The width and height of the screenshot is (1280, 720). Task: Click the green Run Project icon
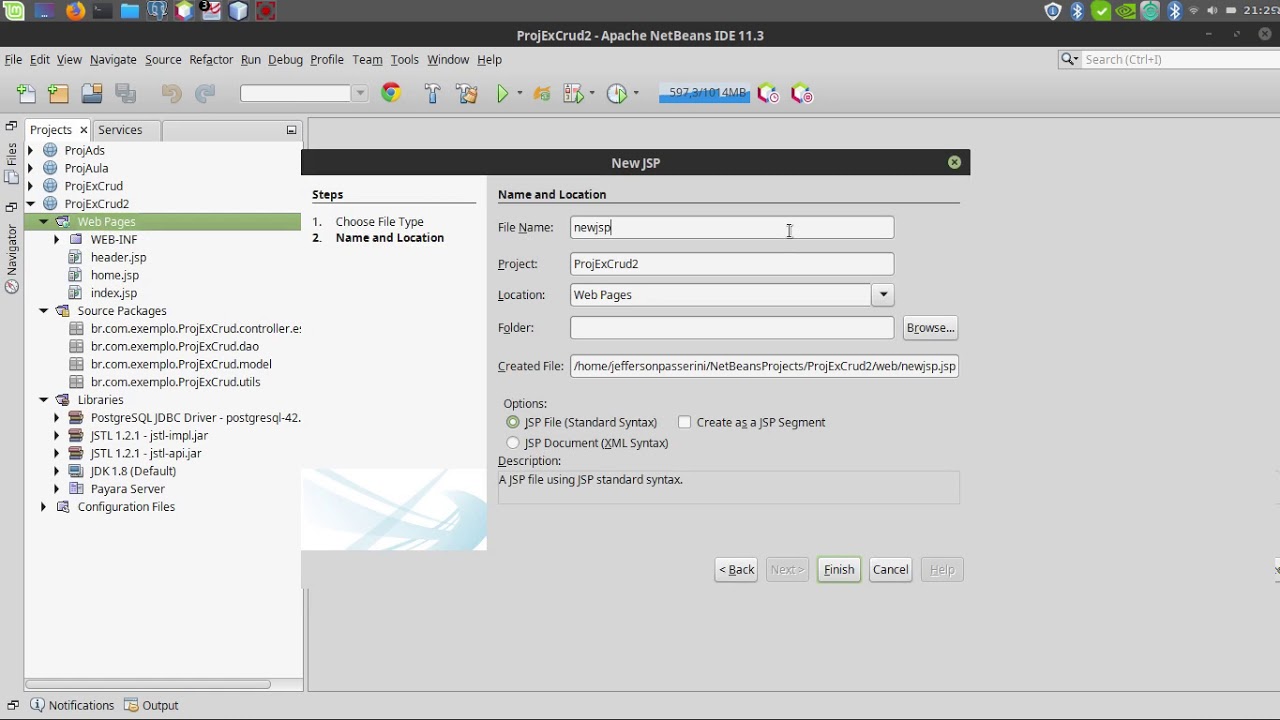tap(503, 94)
